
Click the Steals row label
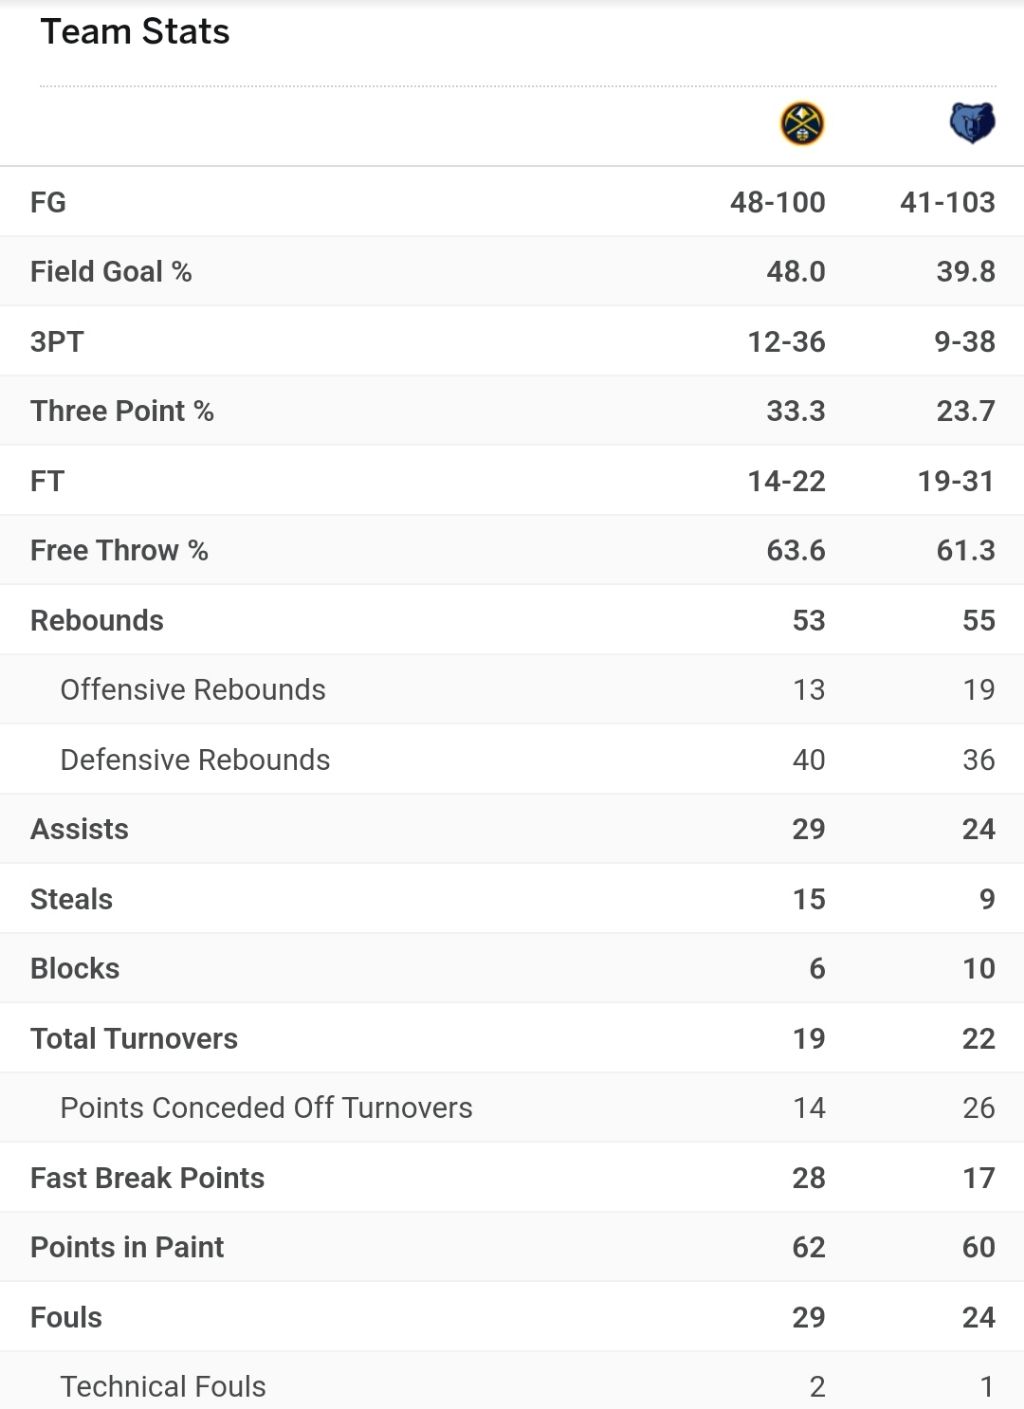coord(71,899)
